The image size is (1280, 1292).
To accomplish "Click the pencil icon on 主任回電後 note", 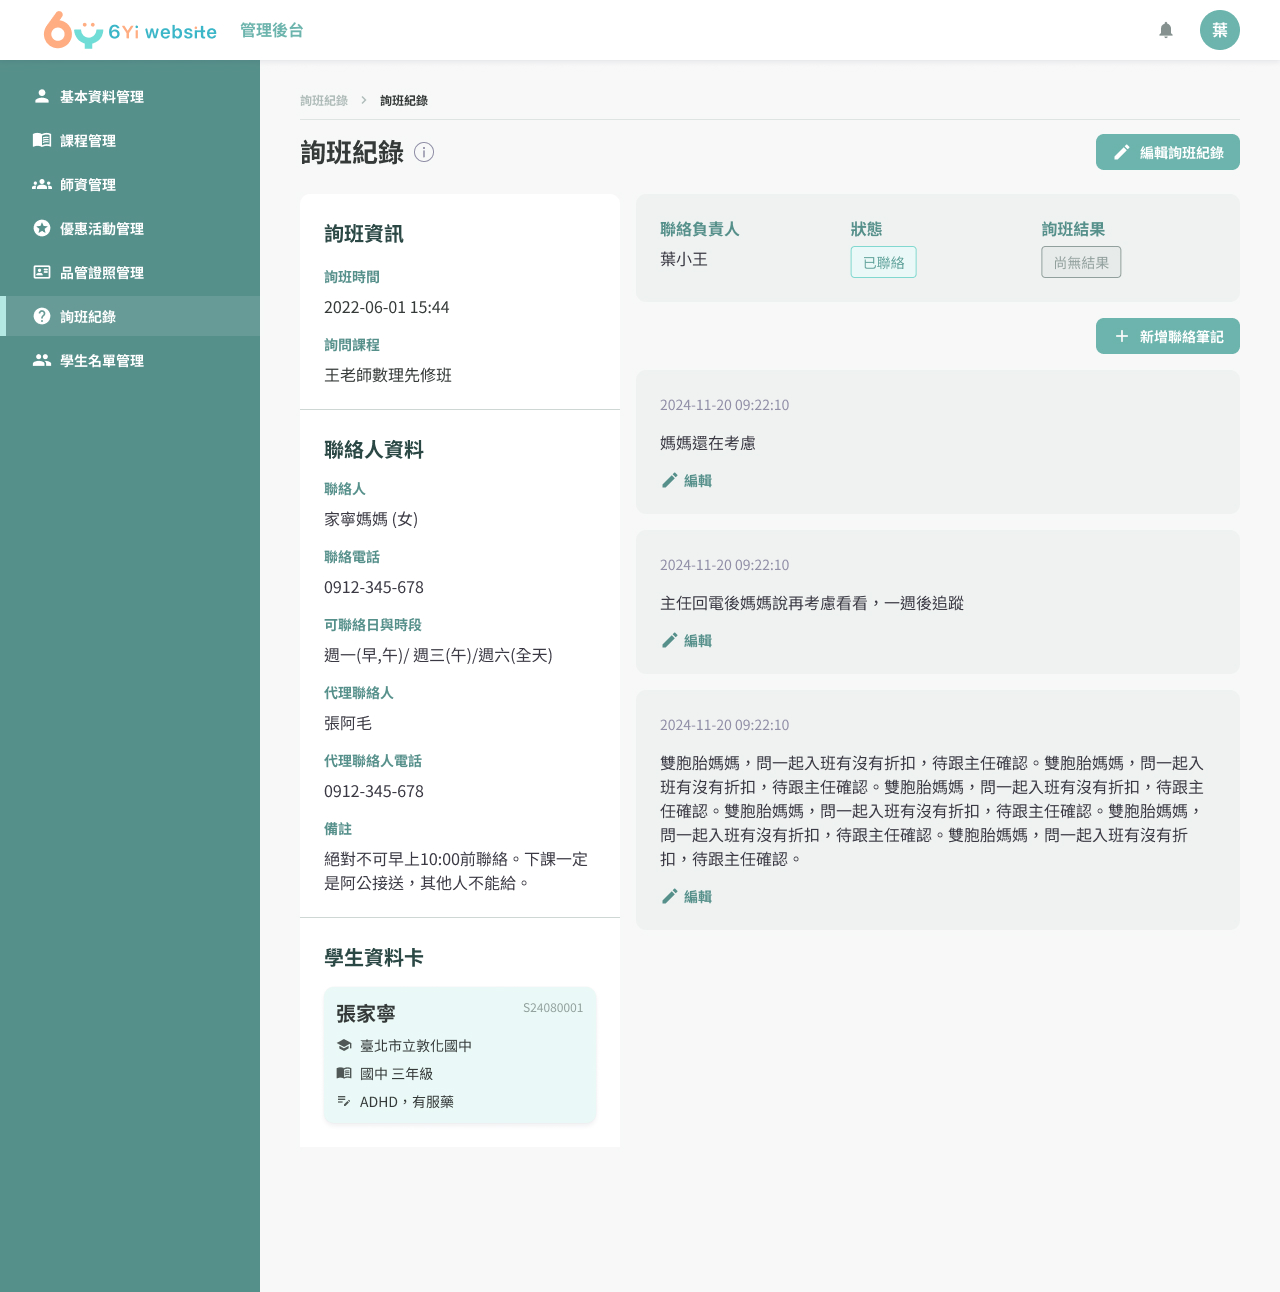I will 670,640.
